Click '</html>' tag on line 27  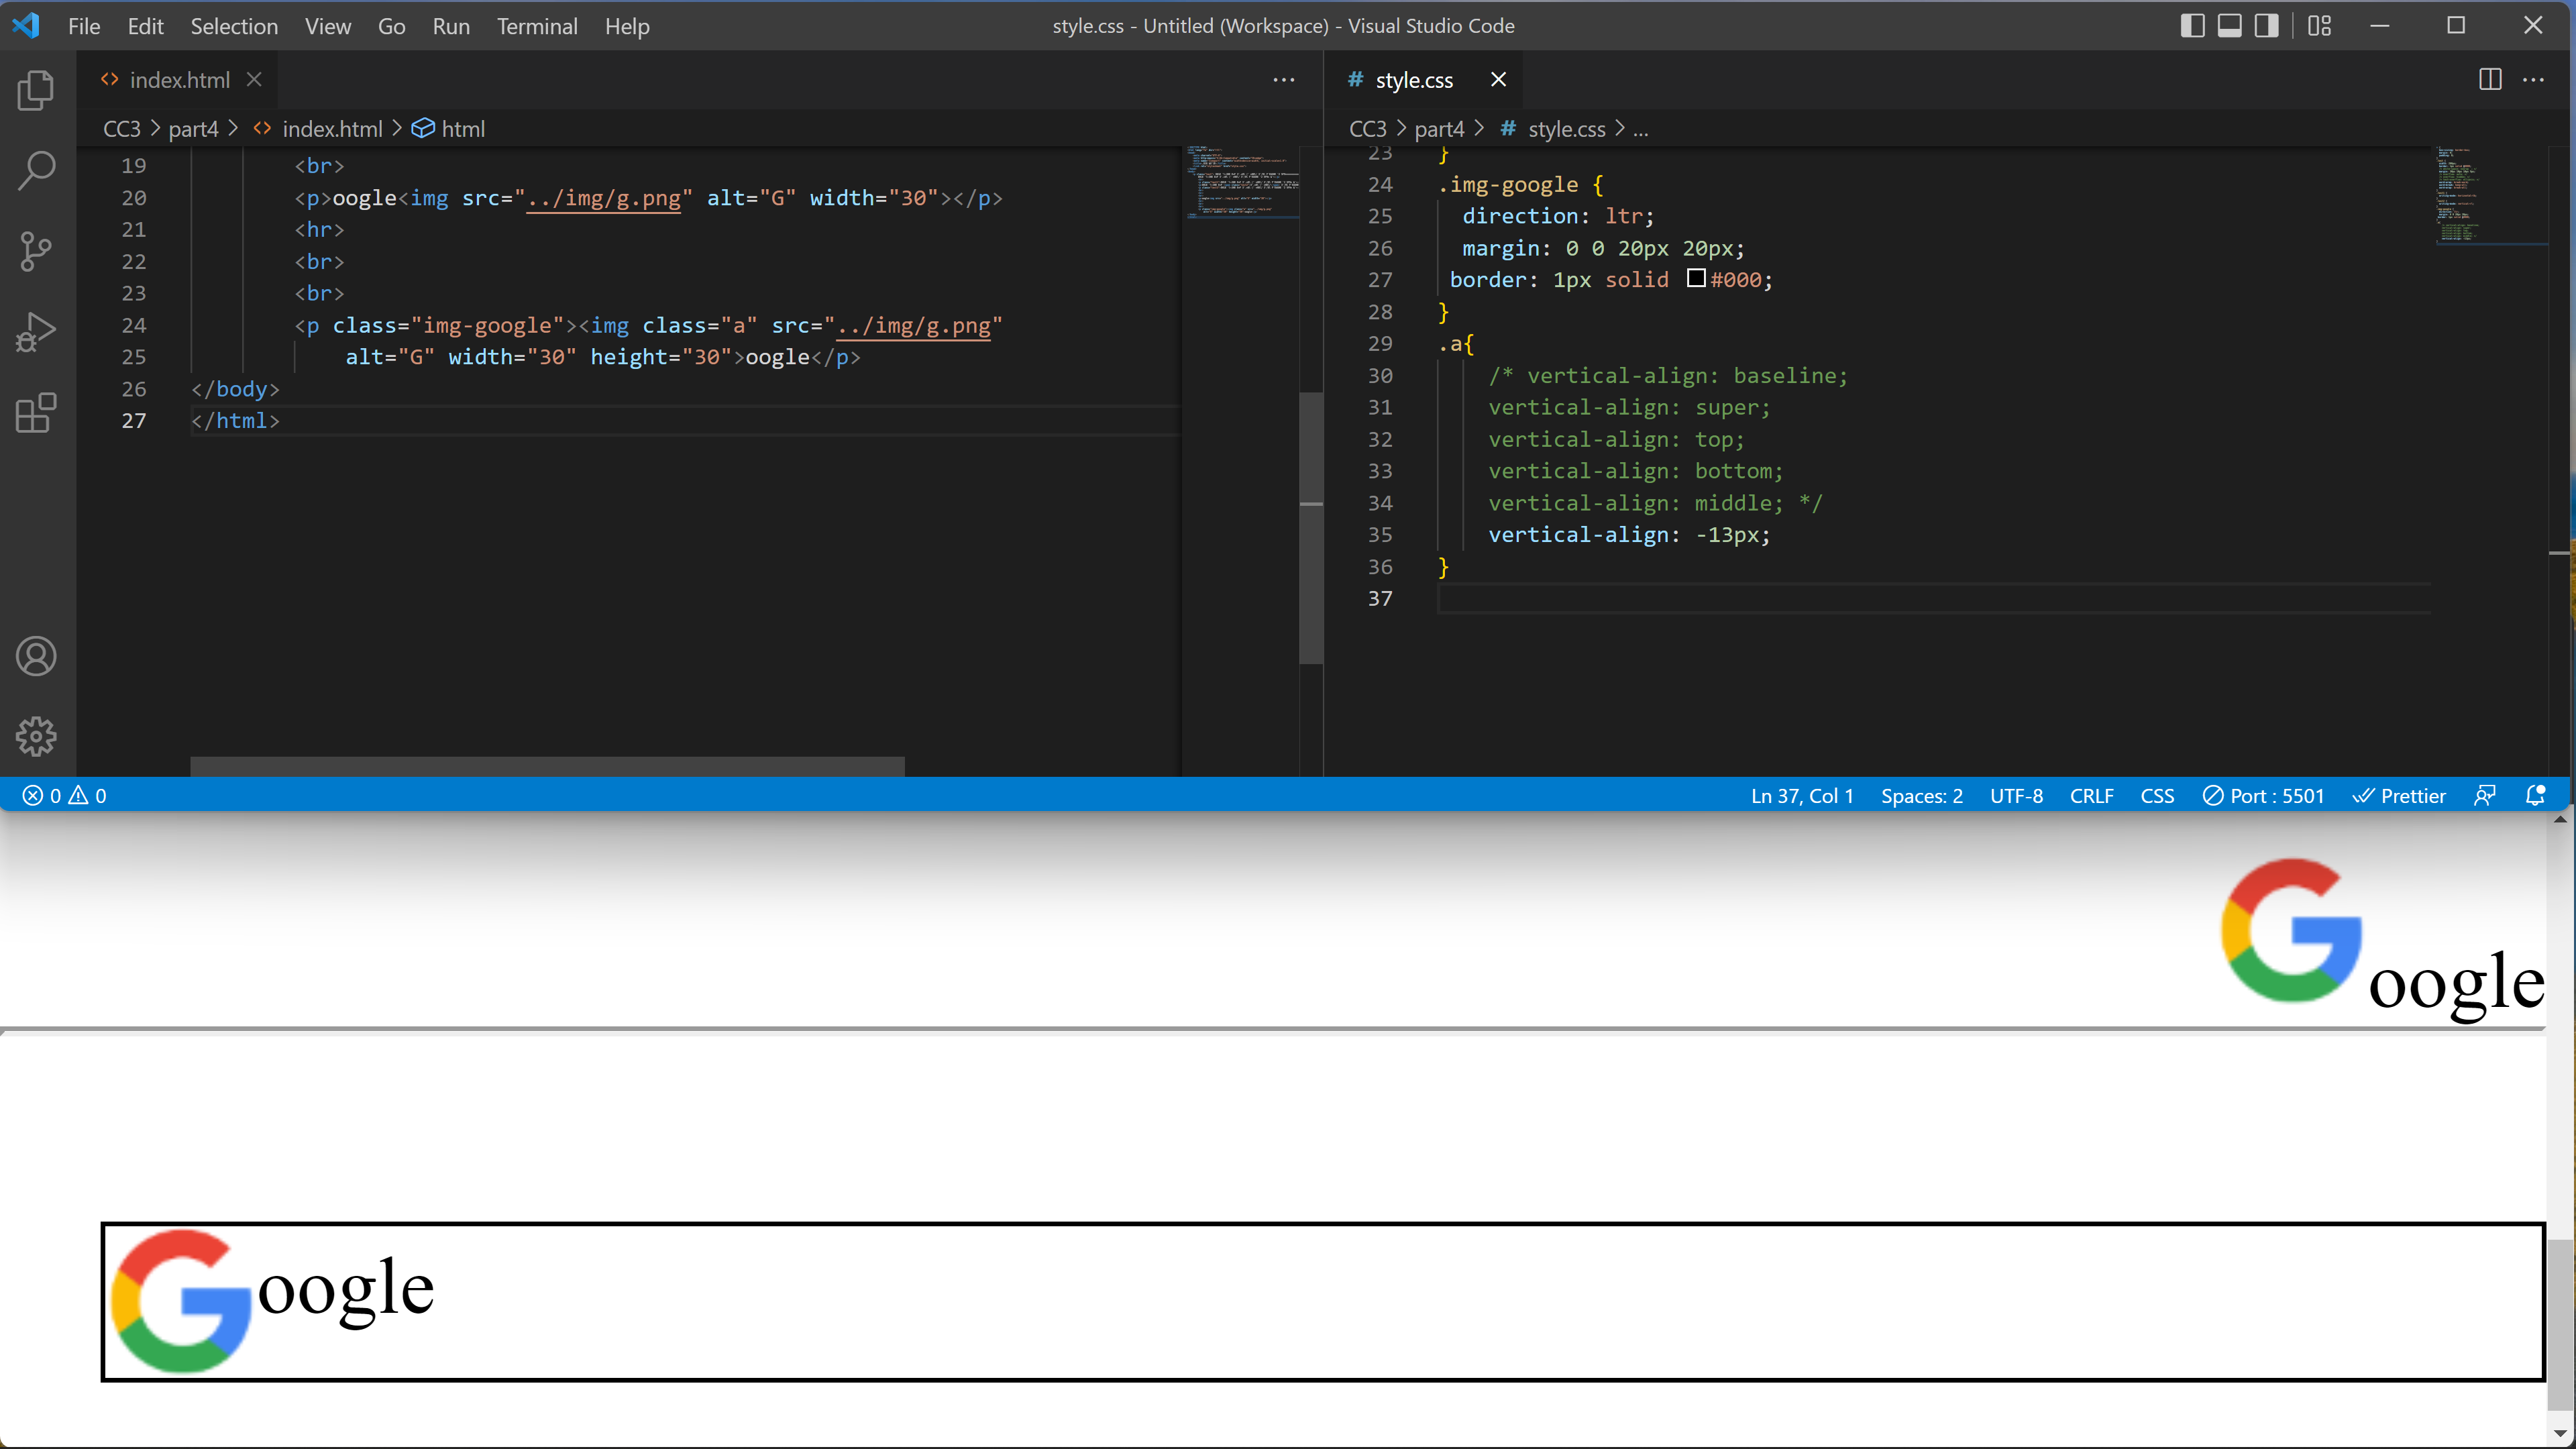pos(235,421)
